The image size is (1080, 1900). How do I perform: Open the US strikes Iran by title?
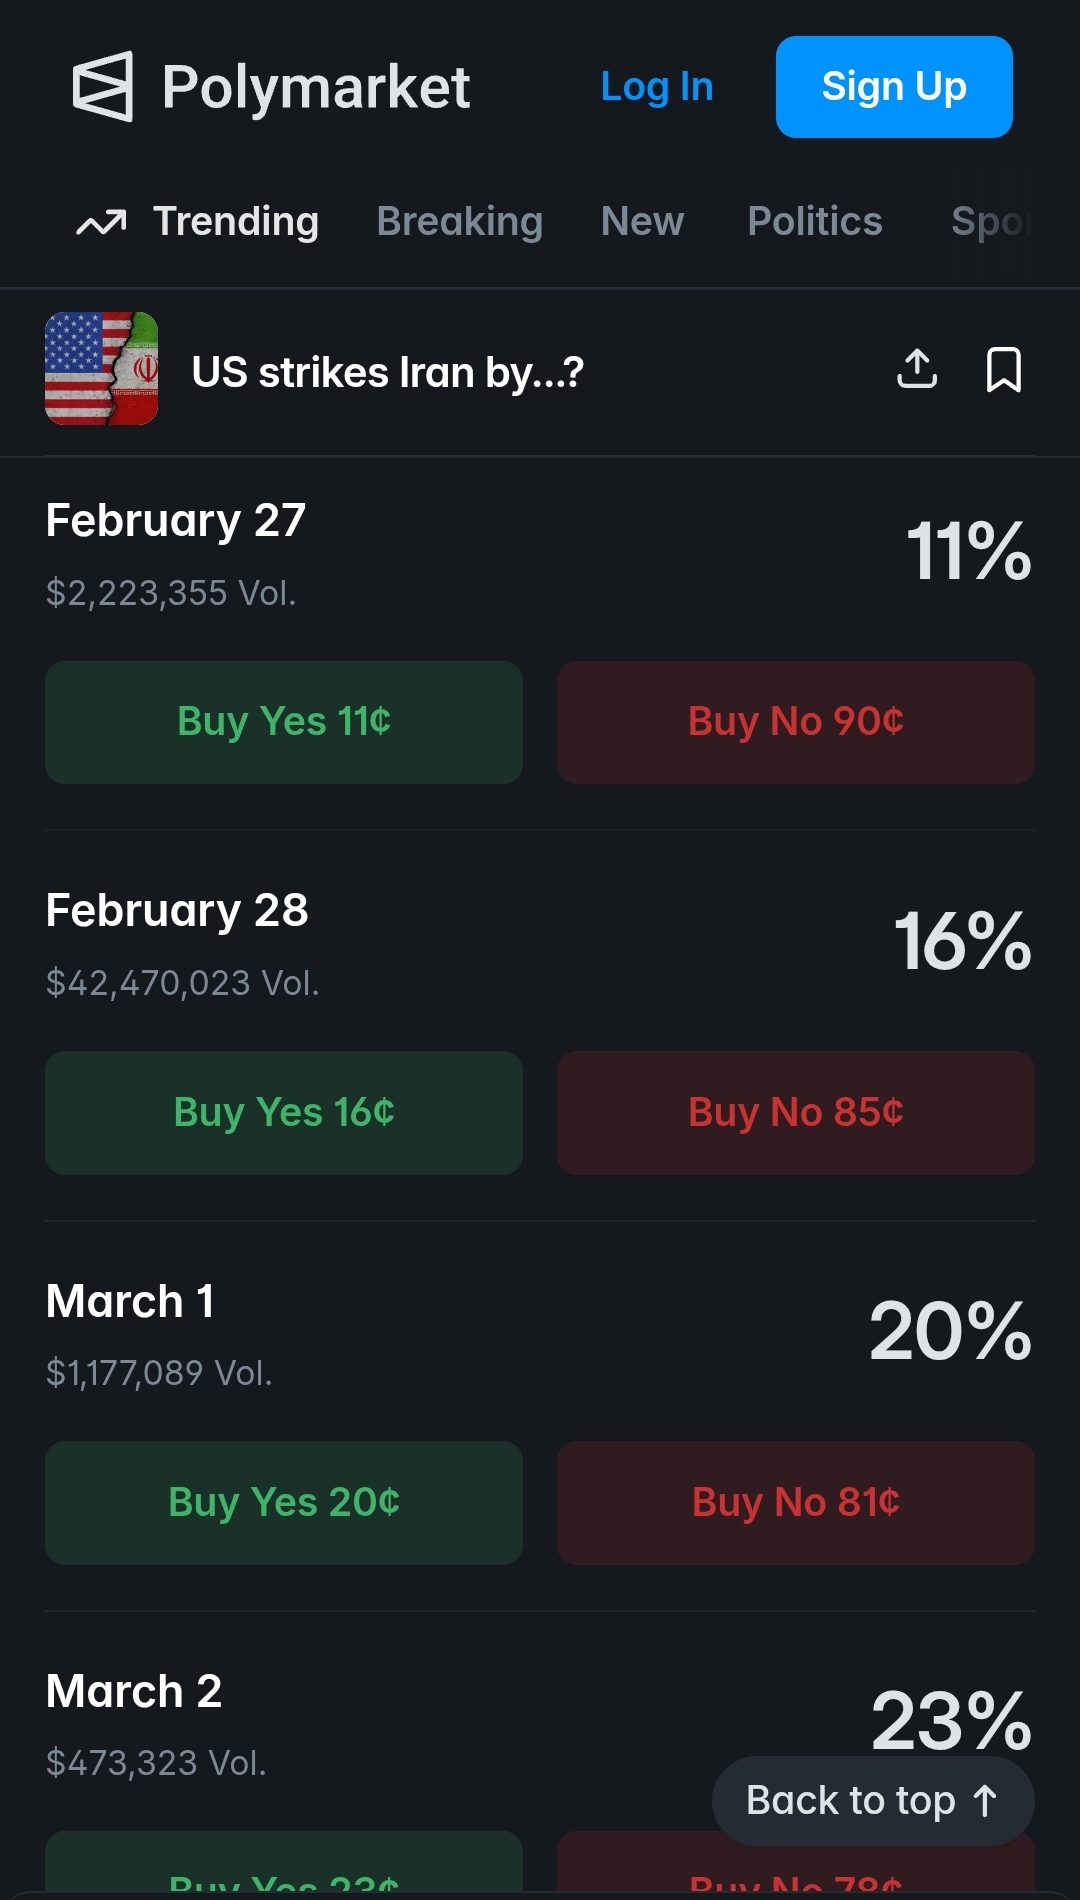(x=388, y=372)
